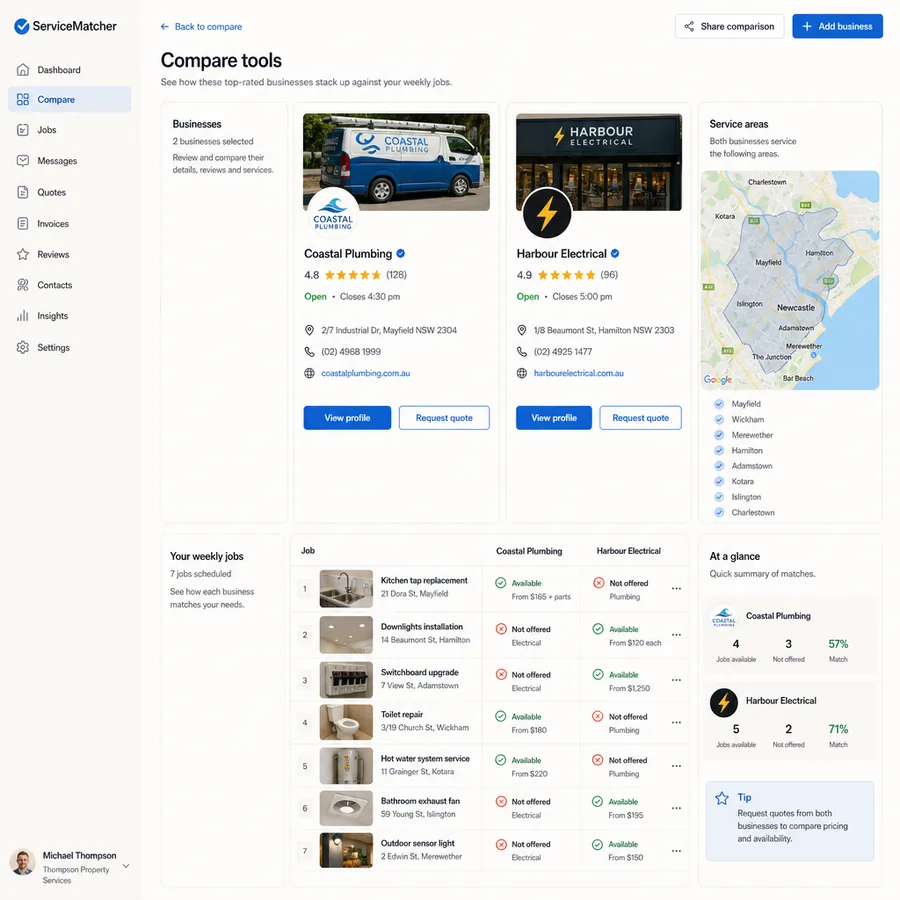
Task: Click Coastal Plumbing star rating
Action: pyautogui.click(x=353, y=275)
